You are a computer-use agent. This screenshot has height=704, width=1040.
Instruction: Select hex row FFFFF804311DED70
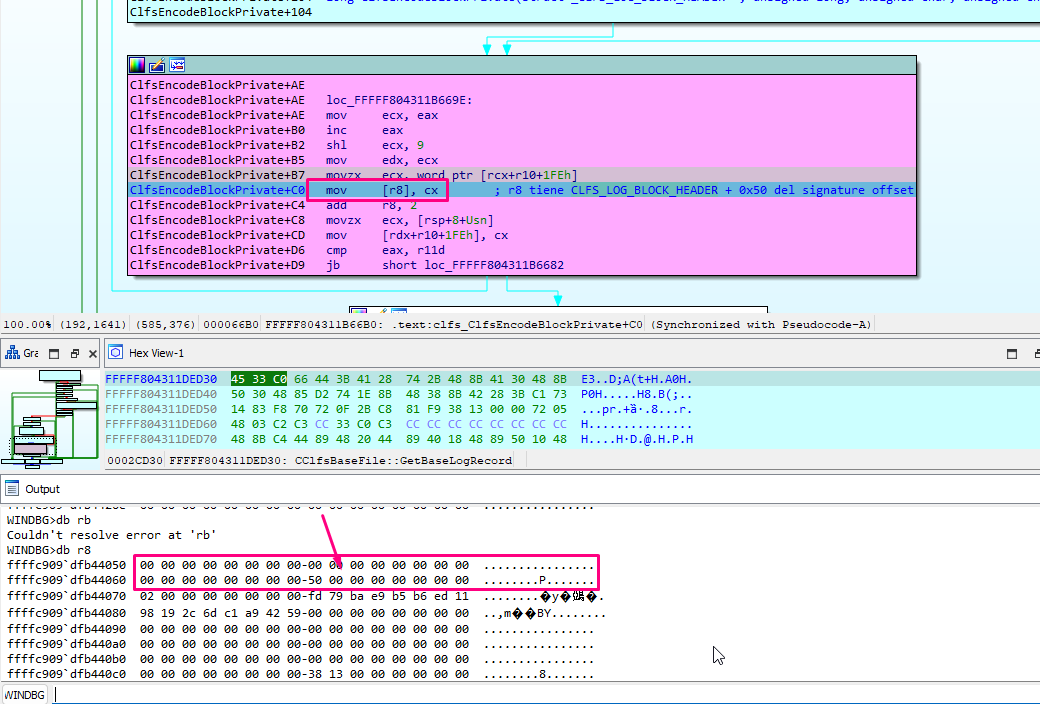tap(399, 439)
